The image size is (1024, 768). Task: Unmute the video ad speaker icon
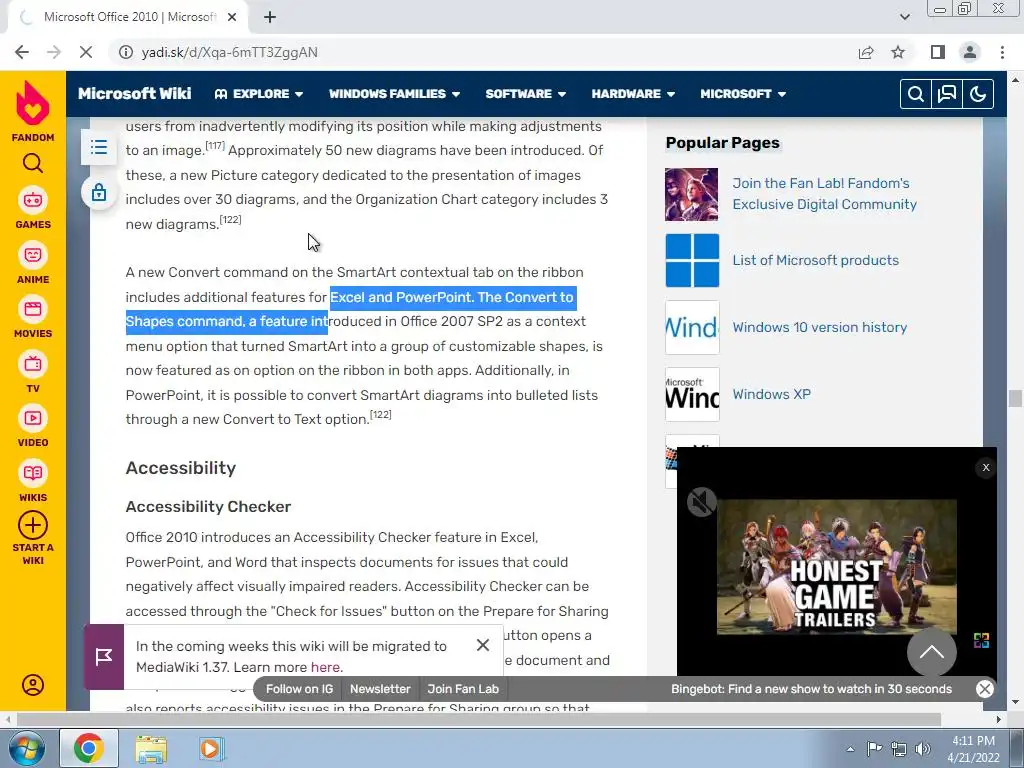pyautogui.click(x=701, y=502)
